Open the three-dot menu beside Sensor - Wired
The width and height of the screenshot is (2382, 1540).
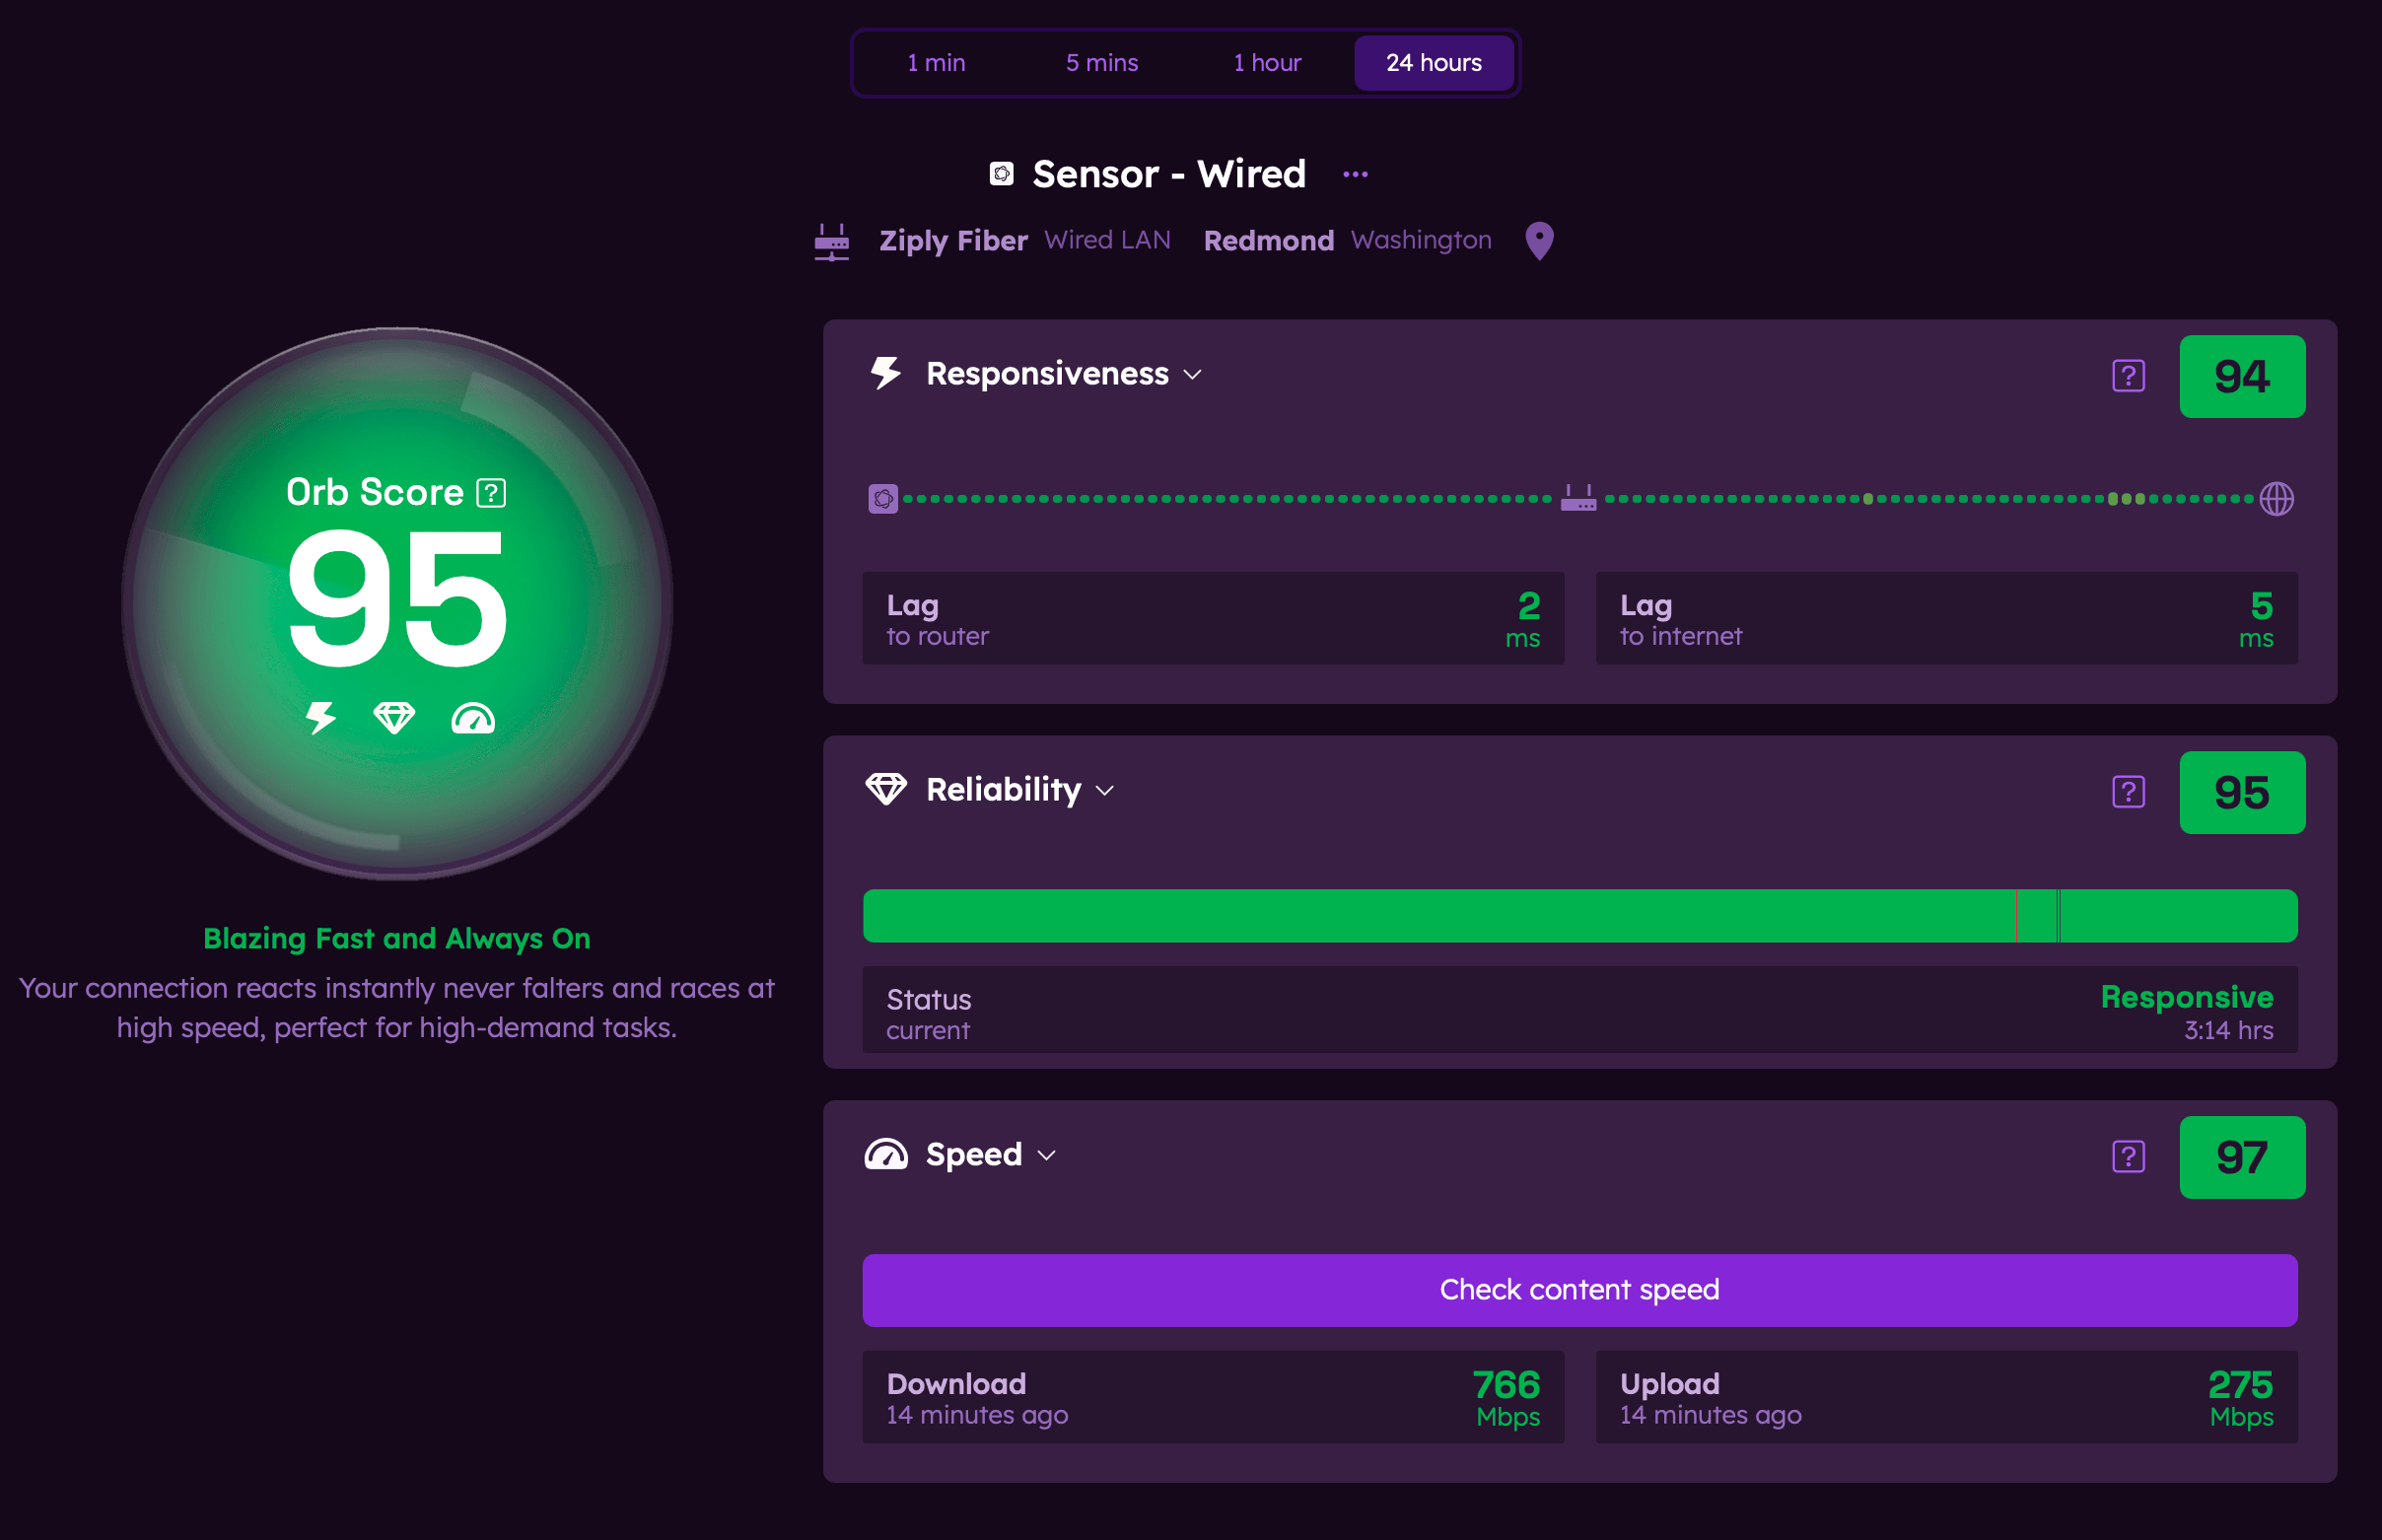point(1355,175)
